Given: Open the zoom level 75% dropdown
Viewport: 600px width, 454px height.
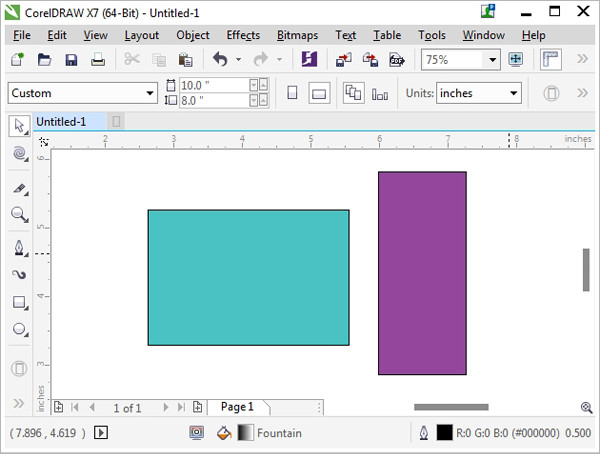Looking at the screenshot, I should click(x=492, y=60).
